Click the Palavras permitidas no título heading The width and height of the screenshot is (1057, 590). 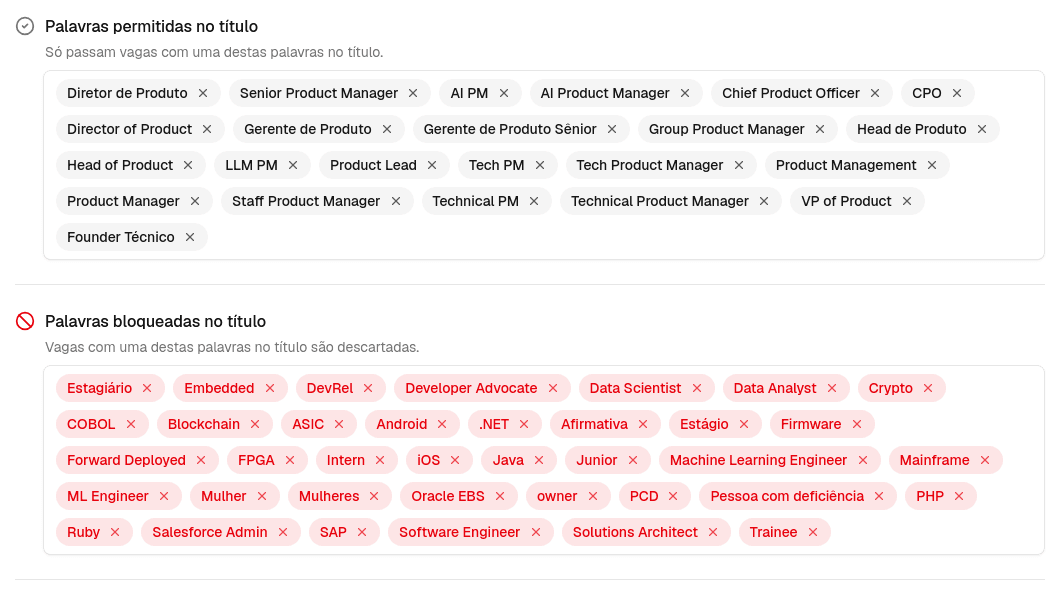coord(152,26)
